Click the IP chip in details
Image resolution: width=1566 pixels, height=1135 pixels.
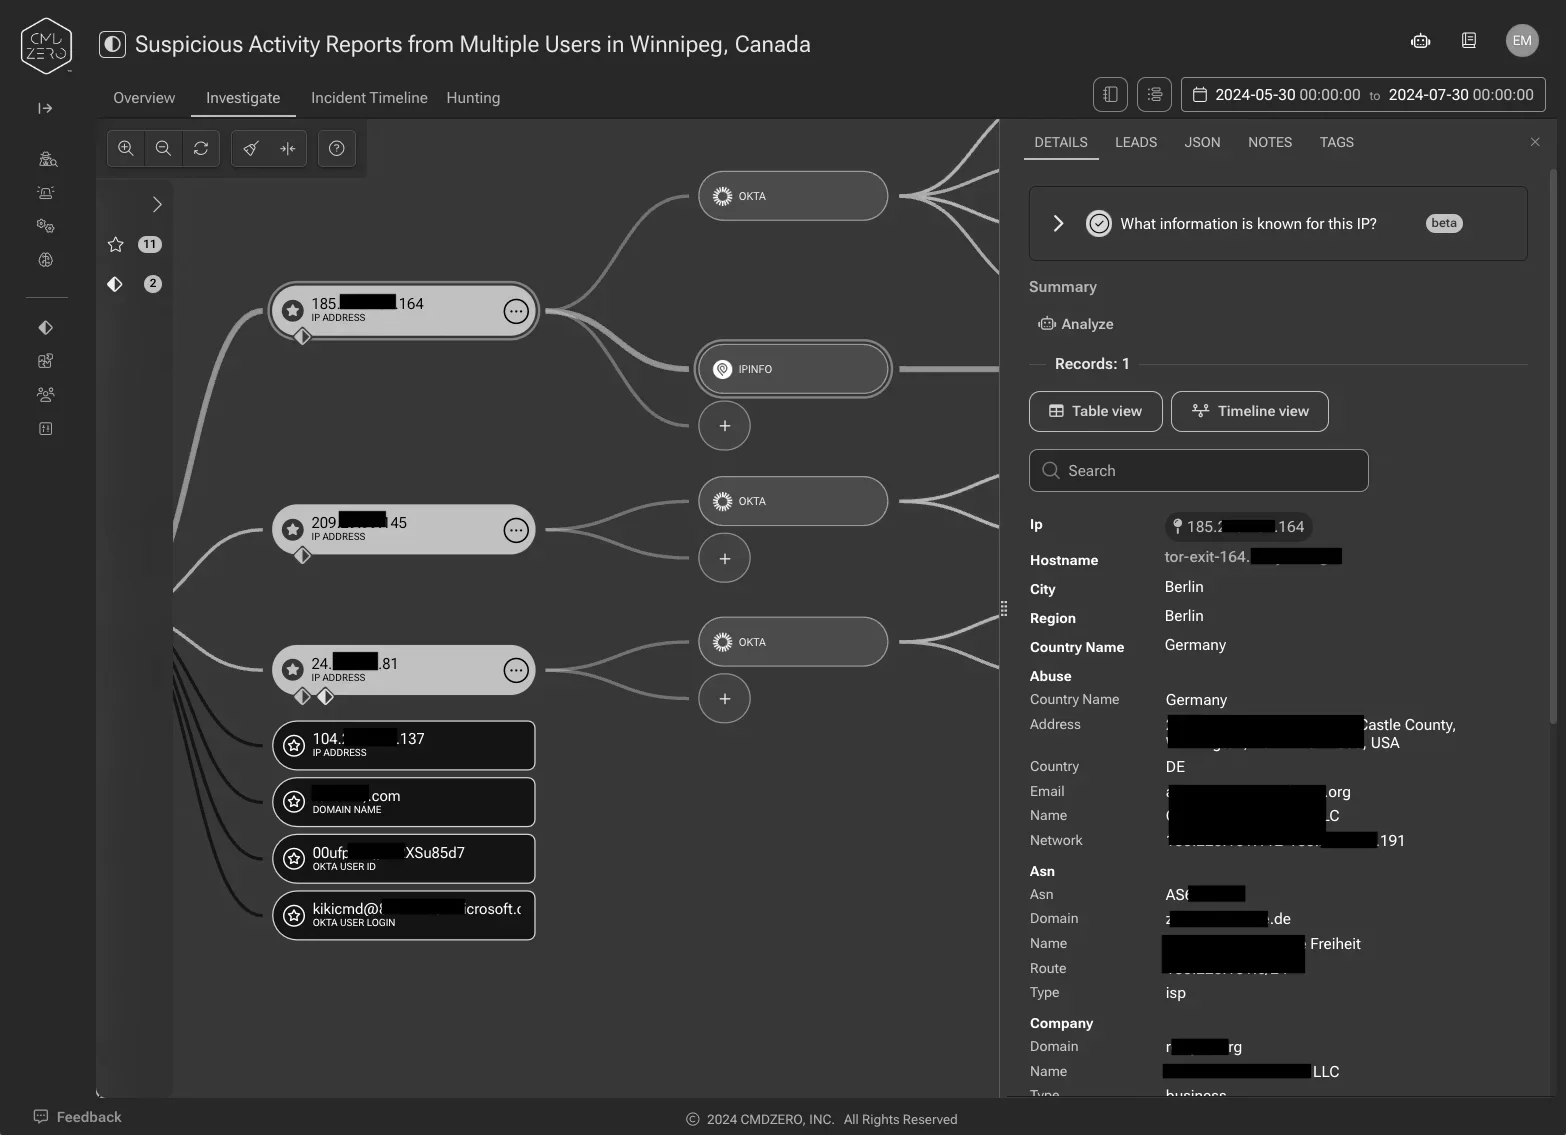tap(1239, 526)
